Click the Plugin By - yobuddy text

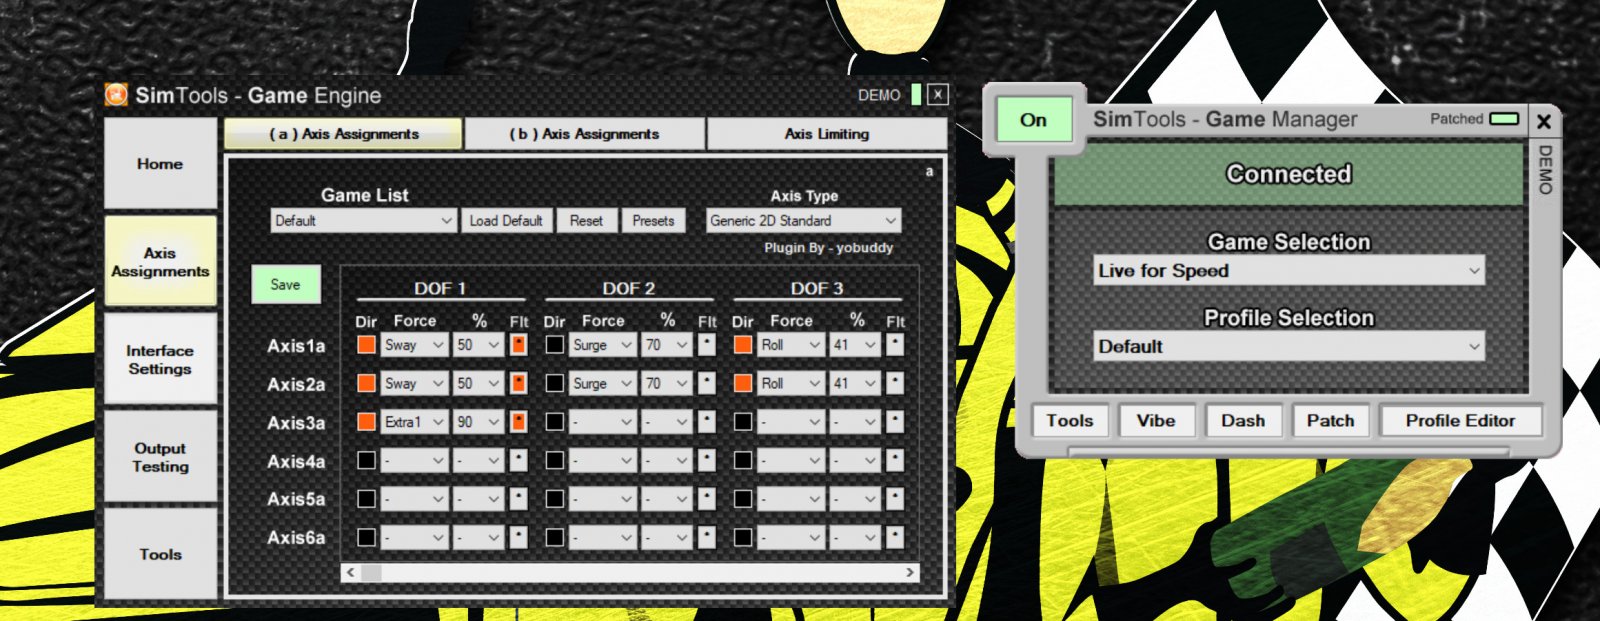tap(829, 248)
